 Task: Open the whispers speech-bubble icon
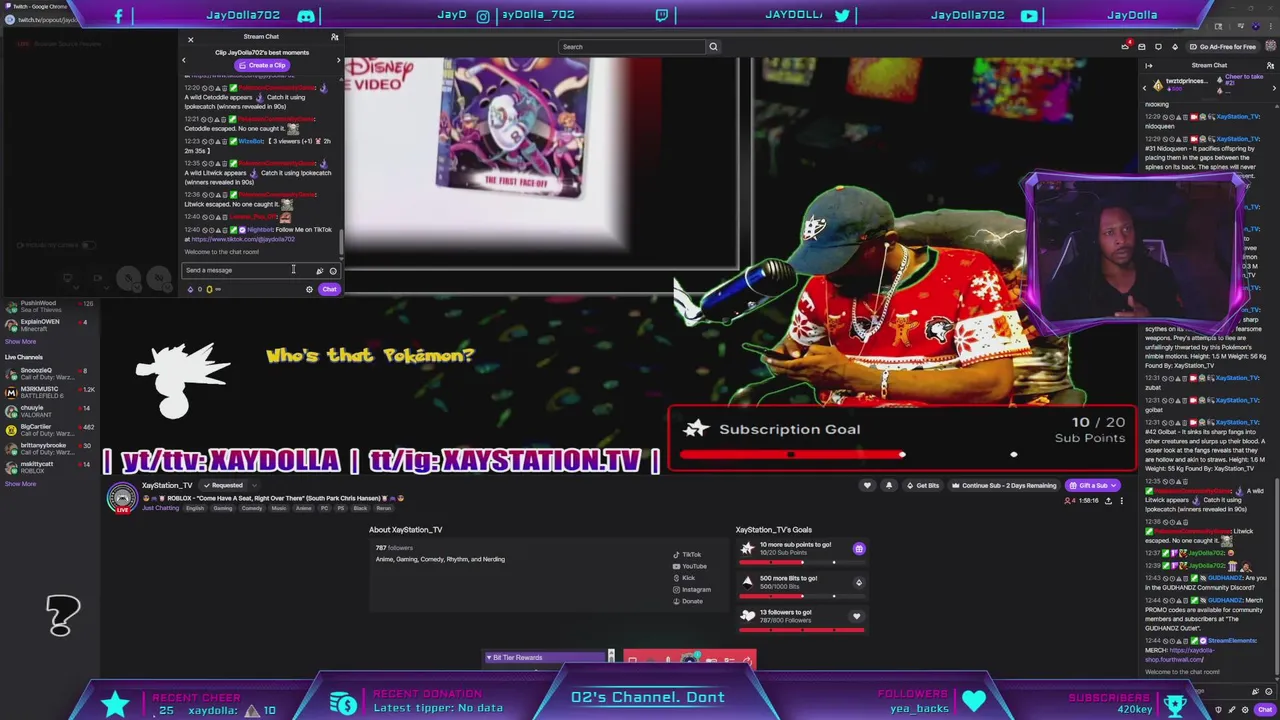coord(1158,47)
